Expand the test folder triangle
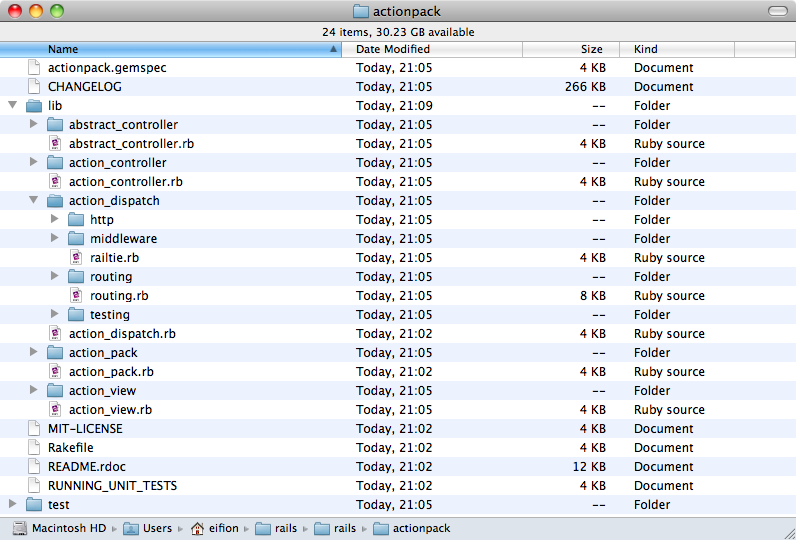 pyautogui.click(x=13, y=504)
